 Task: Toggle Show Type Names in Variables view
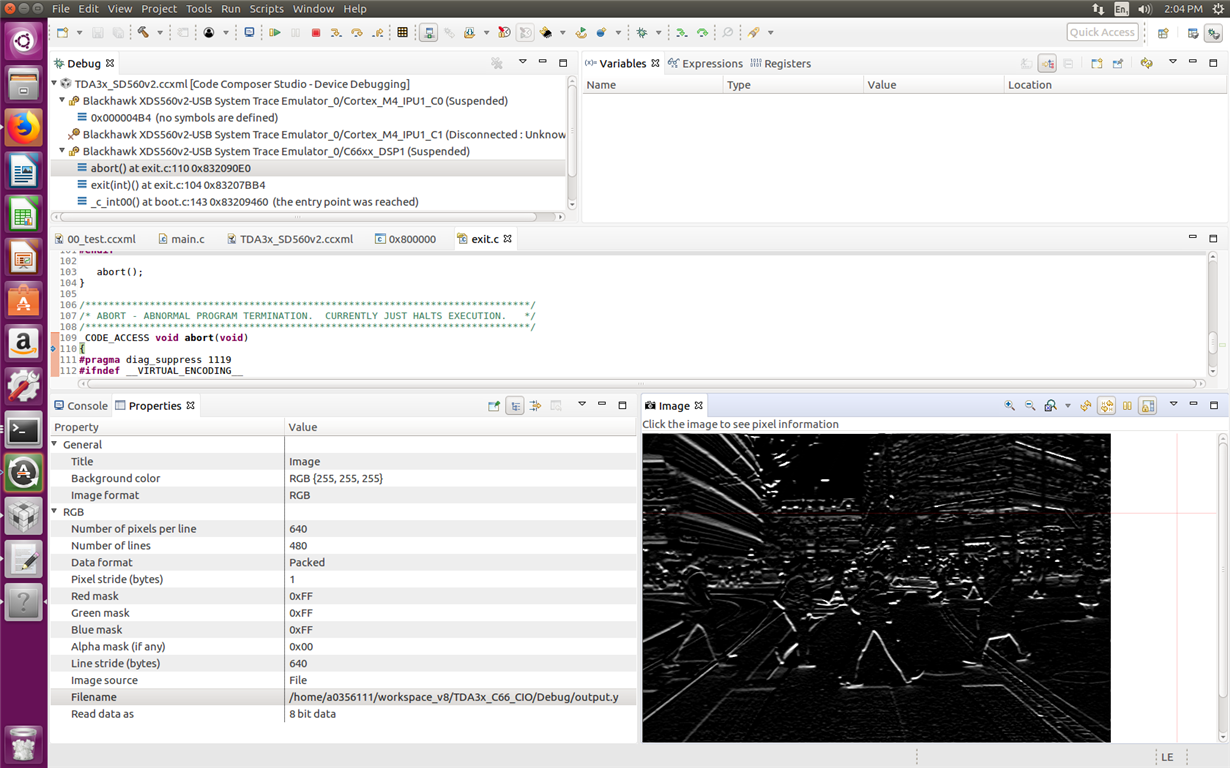point(1026,63)
